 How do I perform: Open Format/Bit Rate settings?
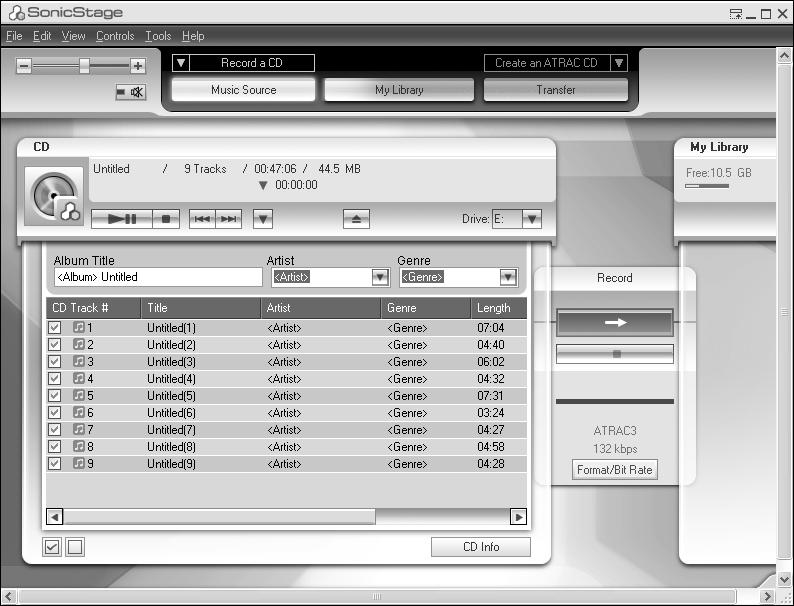(615, 470)
